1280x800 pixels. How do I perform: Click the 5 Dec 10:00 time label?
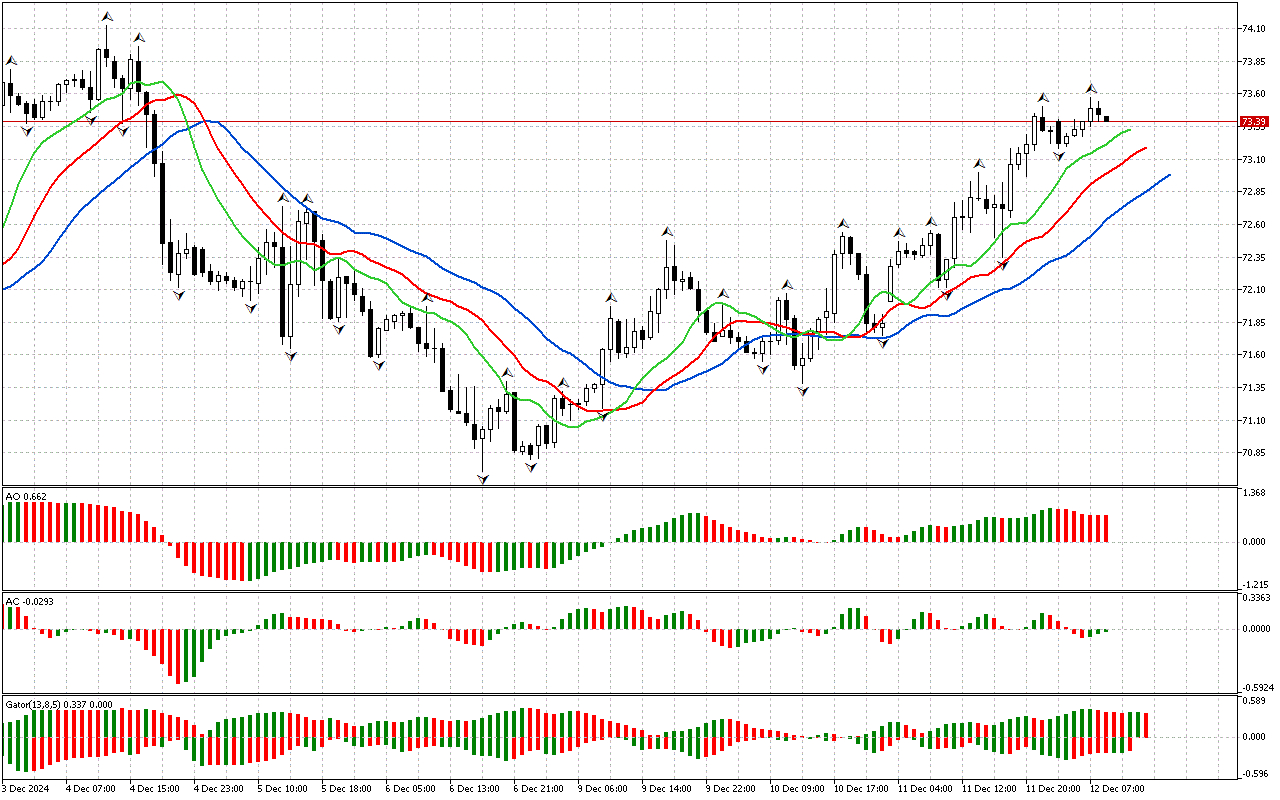click(285, 789)
